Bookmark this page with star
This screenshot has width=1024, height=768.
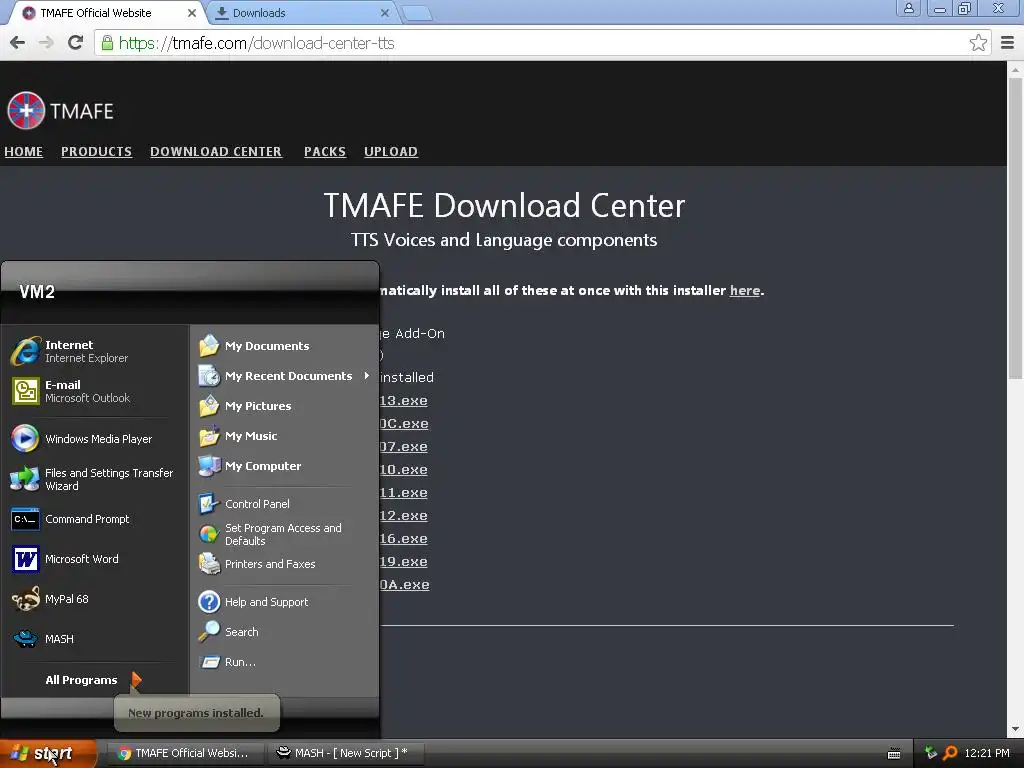978,43
